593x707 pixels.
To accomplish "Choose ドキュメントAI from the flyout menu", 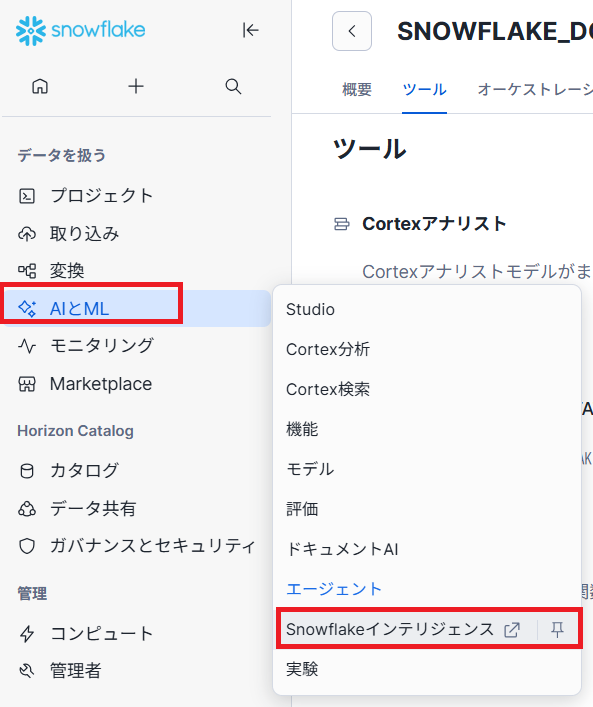I will point(427,549).
